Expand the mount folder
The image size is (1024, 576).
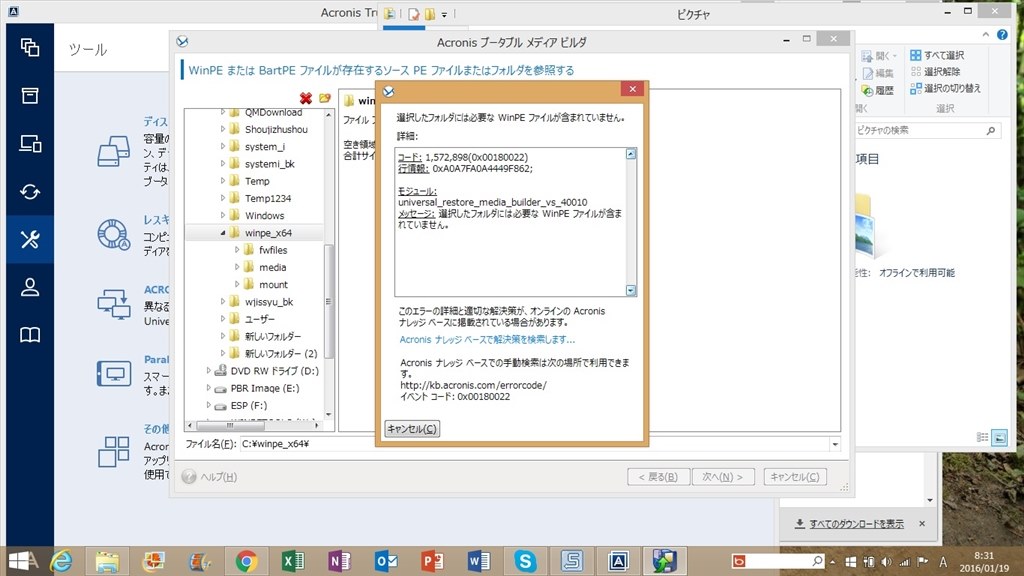(236, 285)
